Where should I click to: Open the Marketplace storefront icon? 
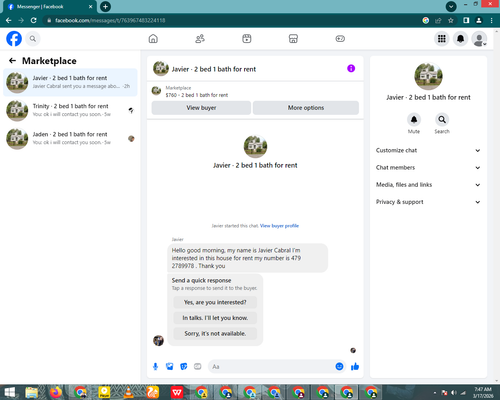pyautogui.click(x=293, y=39)
